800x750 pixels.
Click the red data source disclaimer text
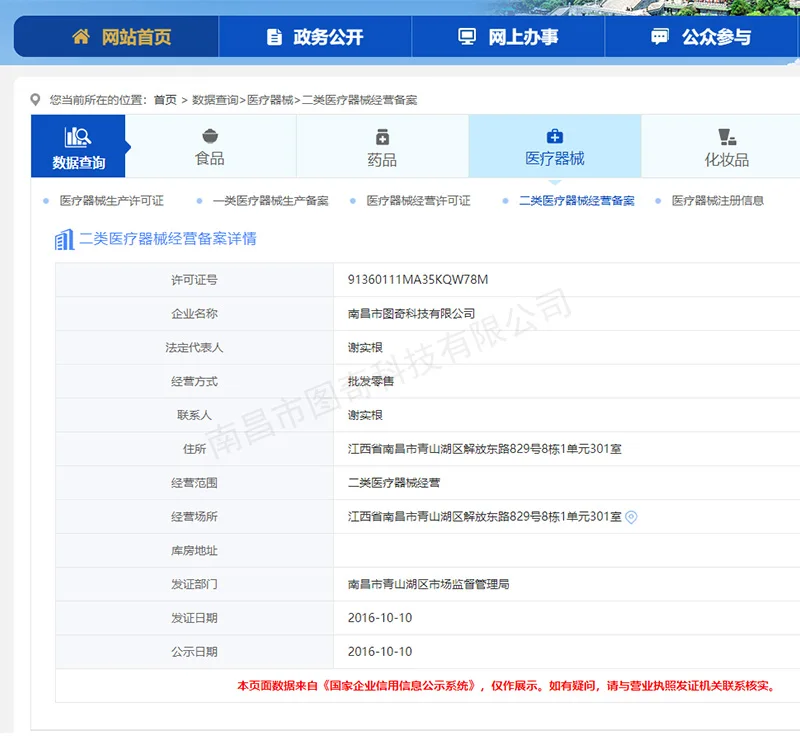click(506, 686)
